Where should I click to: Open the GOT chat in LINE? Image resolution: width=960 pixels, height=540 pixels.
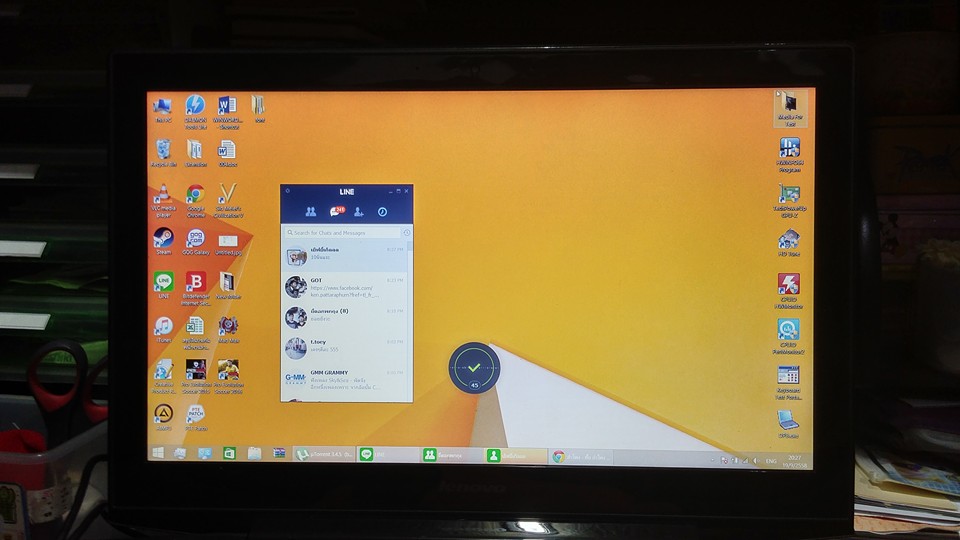tap(344, 287)
